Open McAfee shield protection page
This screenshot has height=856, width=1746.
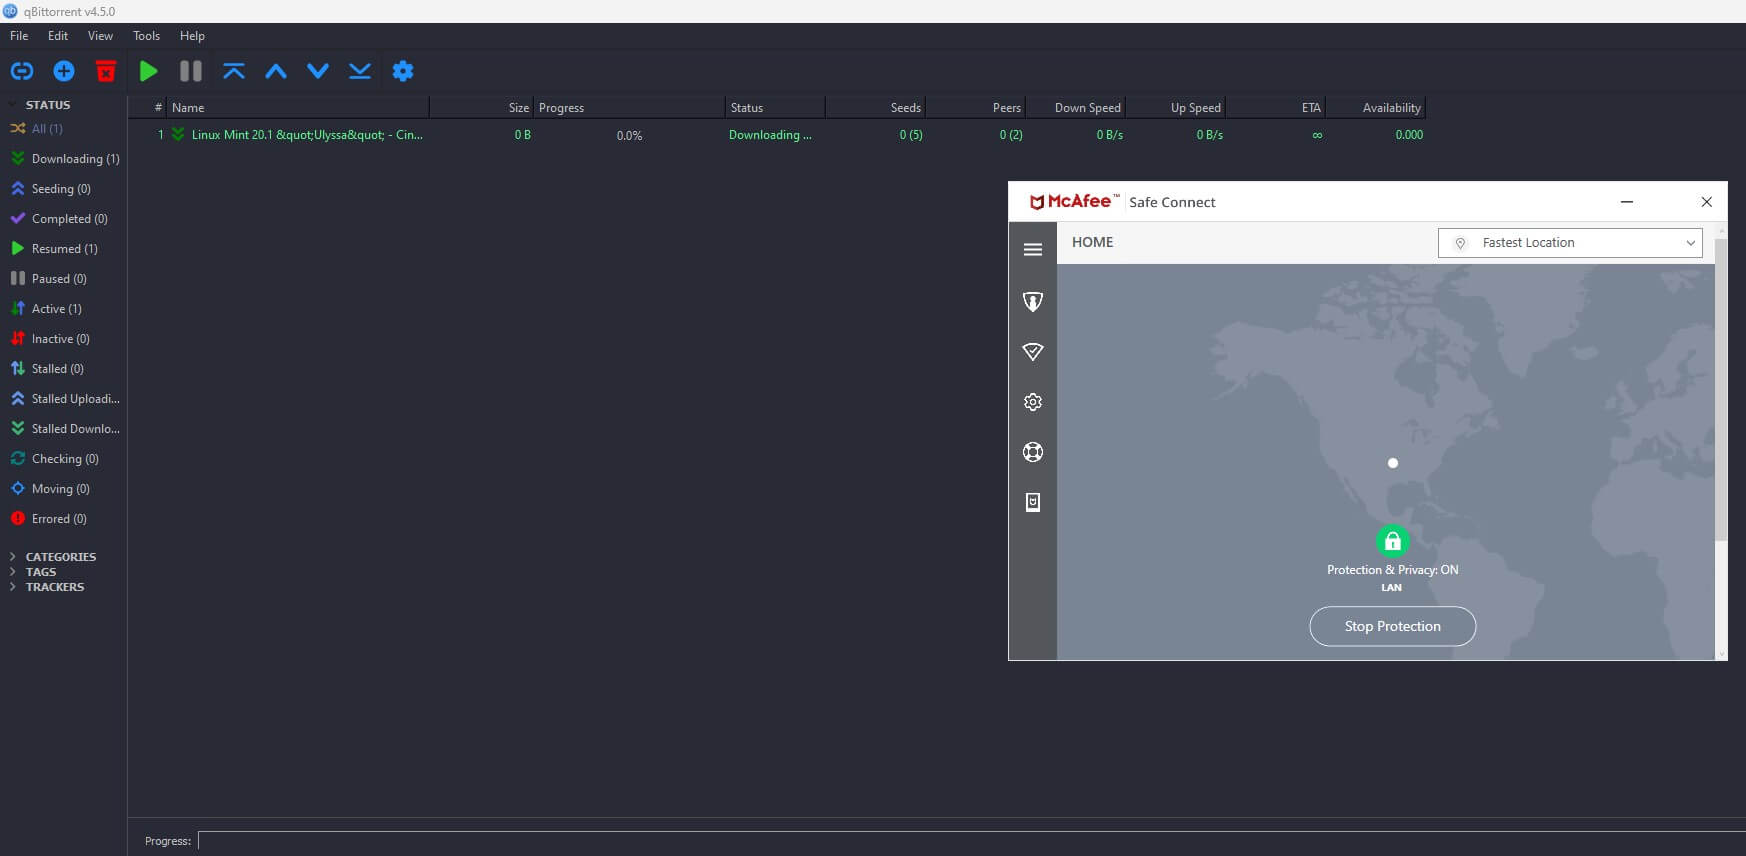tap(1033, 301)
